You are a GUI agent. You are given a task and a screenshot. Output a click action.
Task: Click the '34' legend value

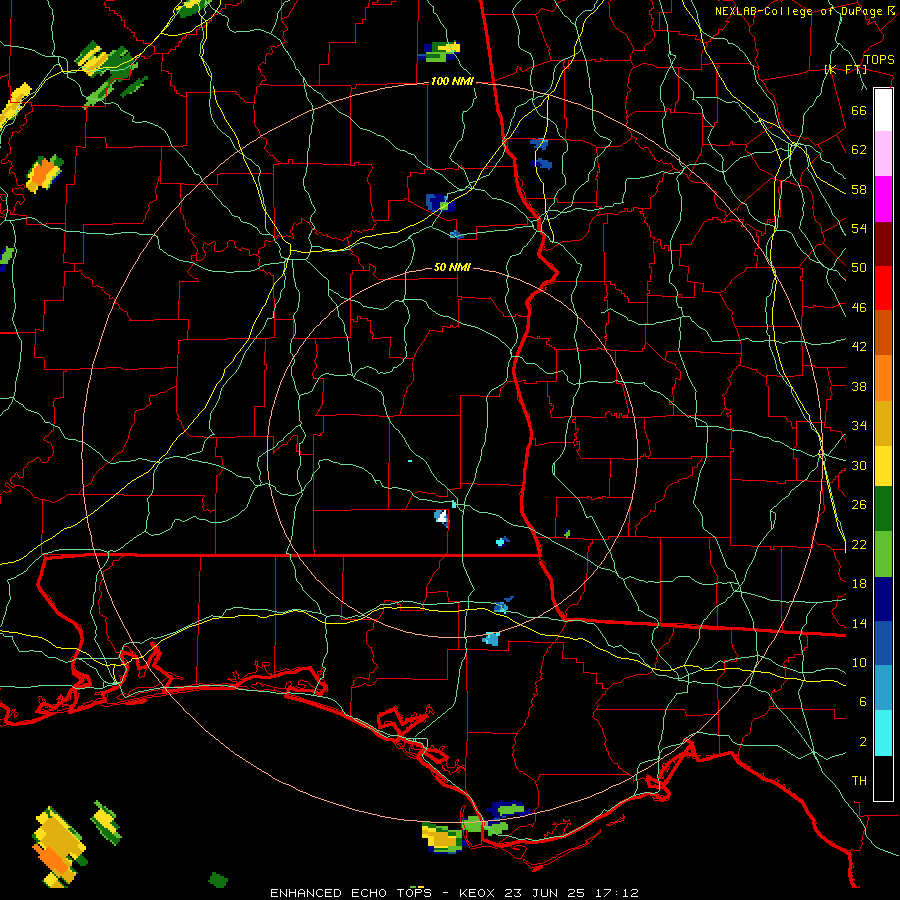point(859,425)
